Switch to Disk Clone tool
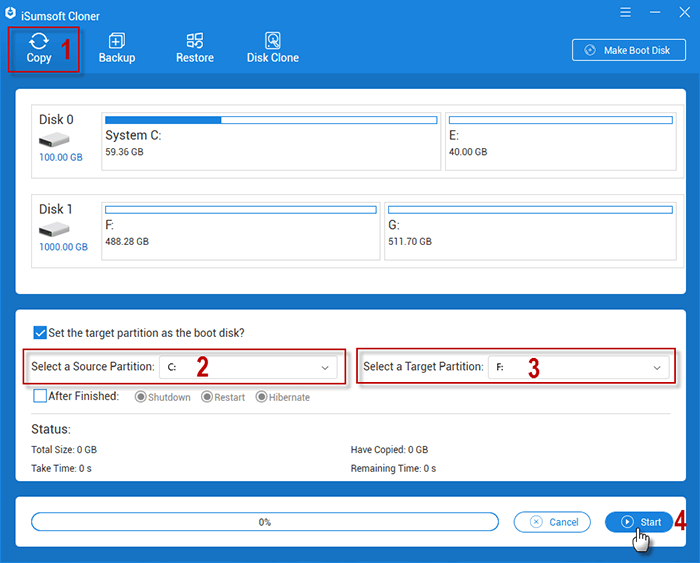 [x=272, y=41]
